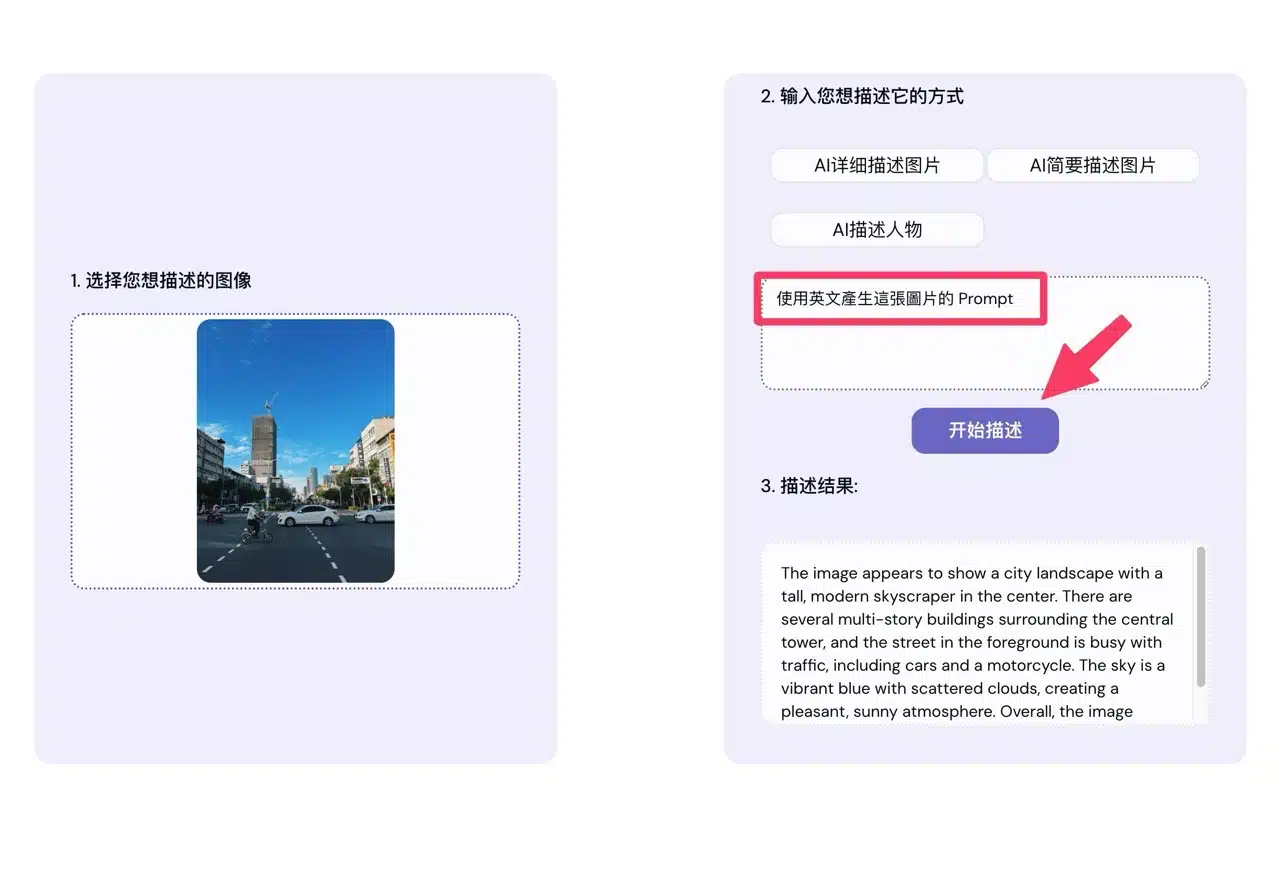
Task: Click the tall building under construction in photo
Action: (x=264, y=450)
